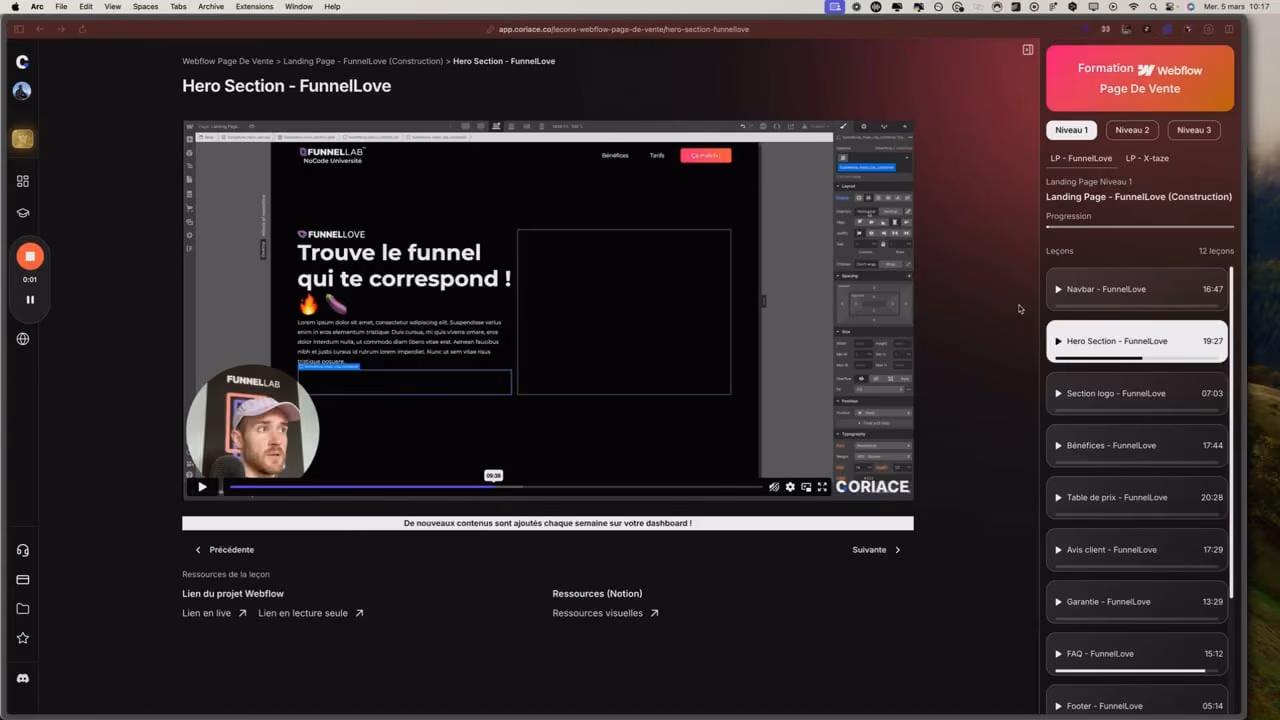Screen dimensions: 1280x720
Task: Click the globe icon in sidebar
Action: coord(22,339)
